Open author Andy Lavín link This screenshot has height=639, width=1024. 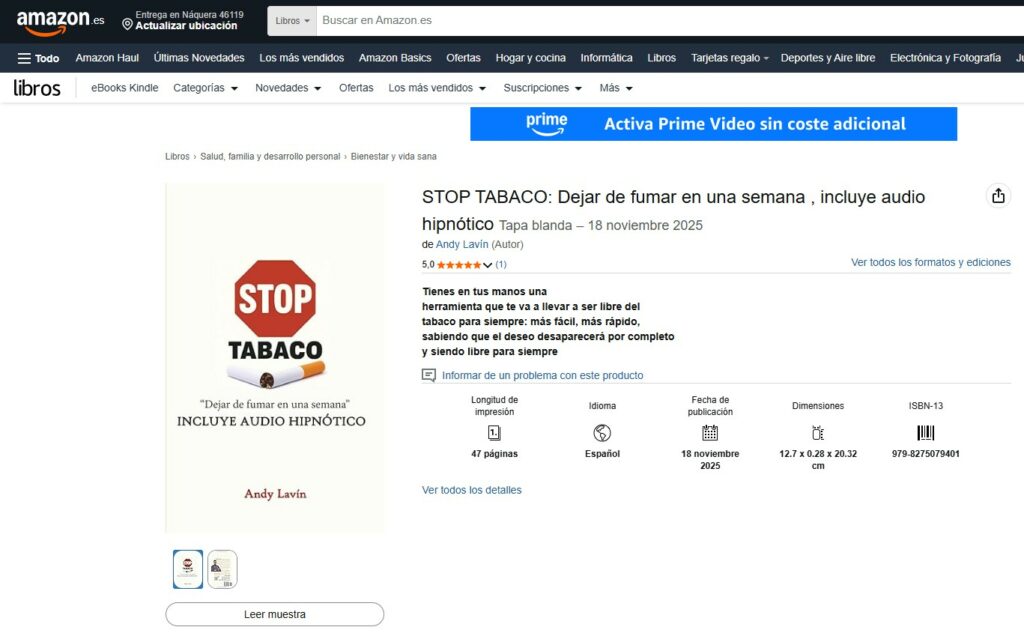pos(462,244)
